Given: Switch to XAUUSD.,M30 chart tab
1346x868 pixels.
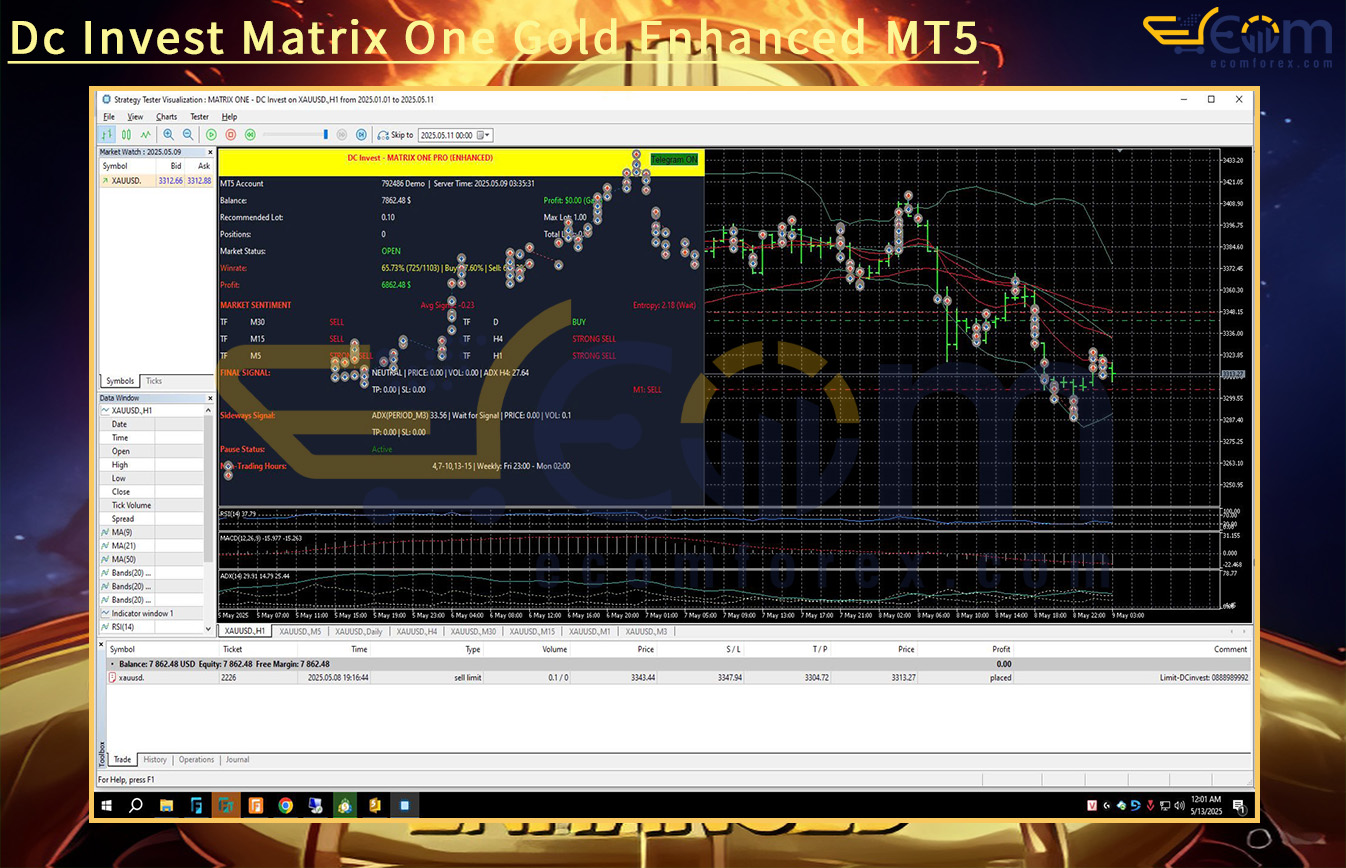Looking at the screenshot, I should [x=474, y=631].
